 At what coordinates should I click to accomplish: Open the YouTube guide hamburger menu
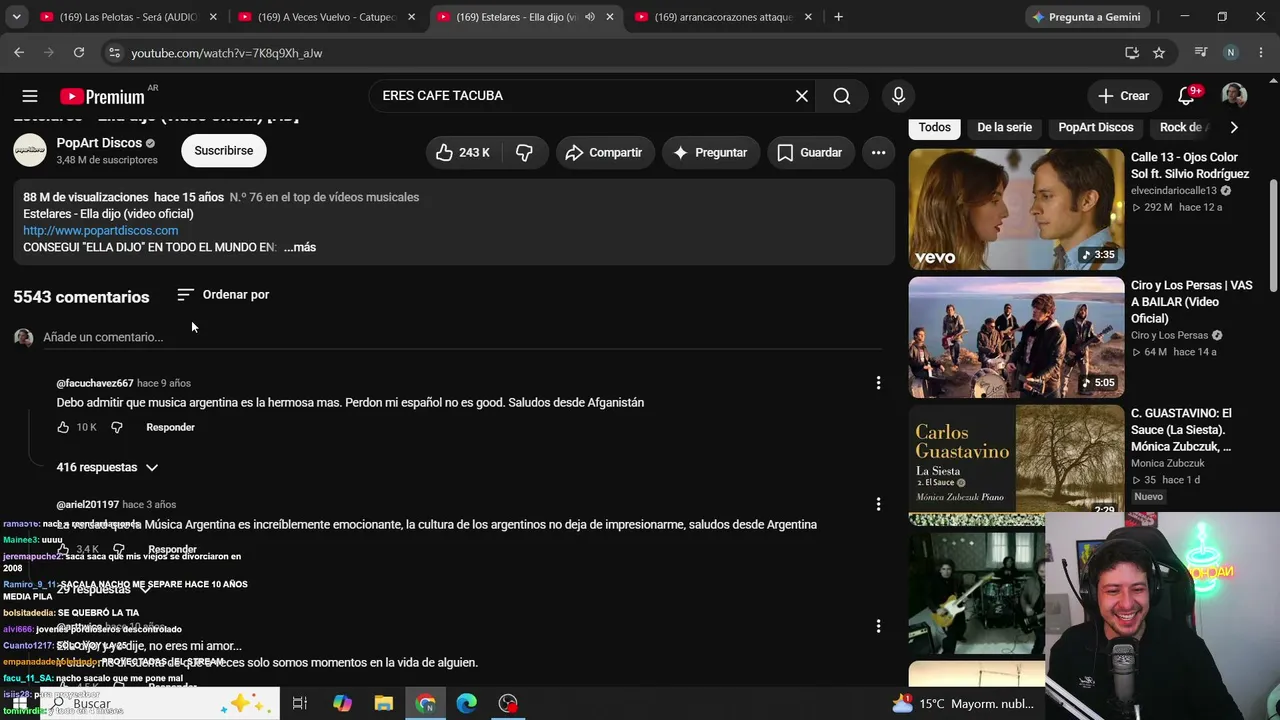(x=30, y=96)
